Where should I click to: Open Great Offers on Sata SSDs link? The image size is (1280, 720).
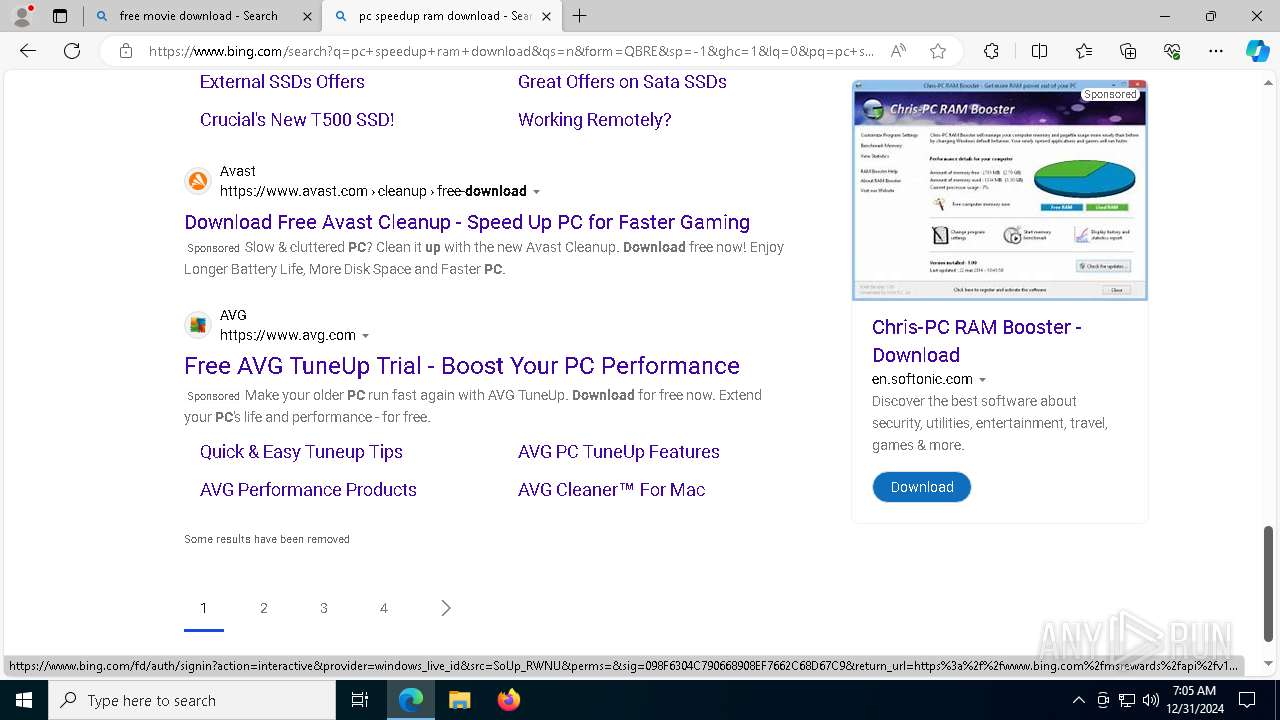(x=622, y=82)
